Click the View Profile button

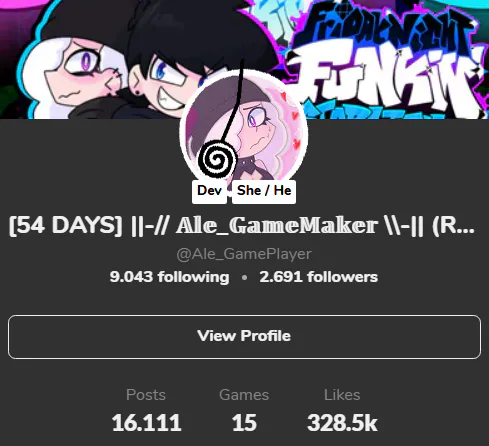click(x=244, y=337)
